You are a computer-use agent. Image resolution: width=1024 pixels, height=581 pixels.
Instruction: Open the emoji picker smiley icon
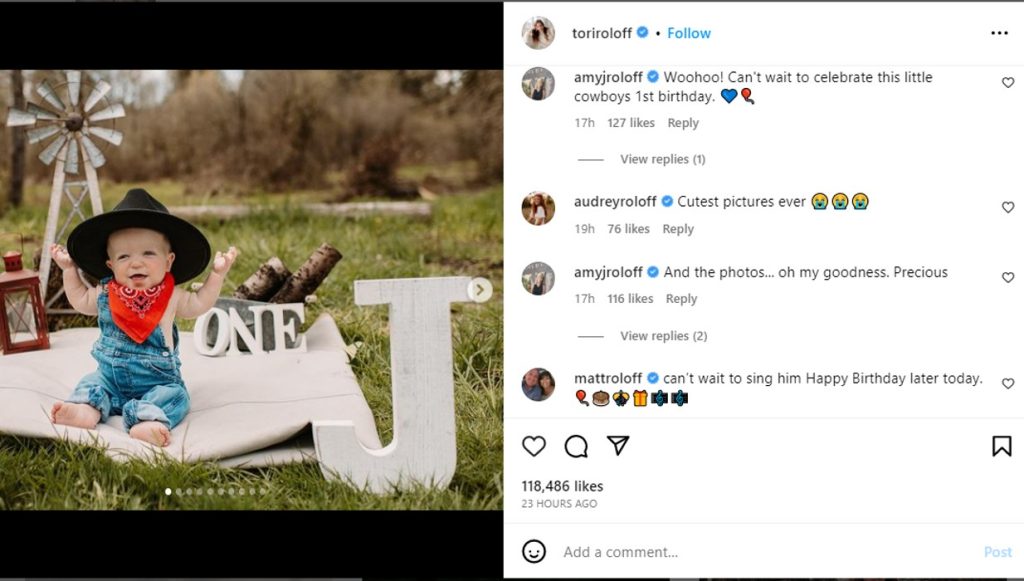point(535,551)
